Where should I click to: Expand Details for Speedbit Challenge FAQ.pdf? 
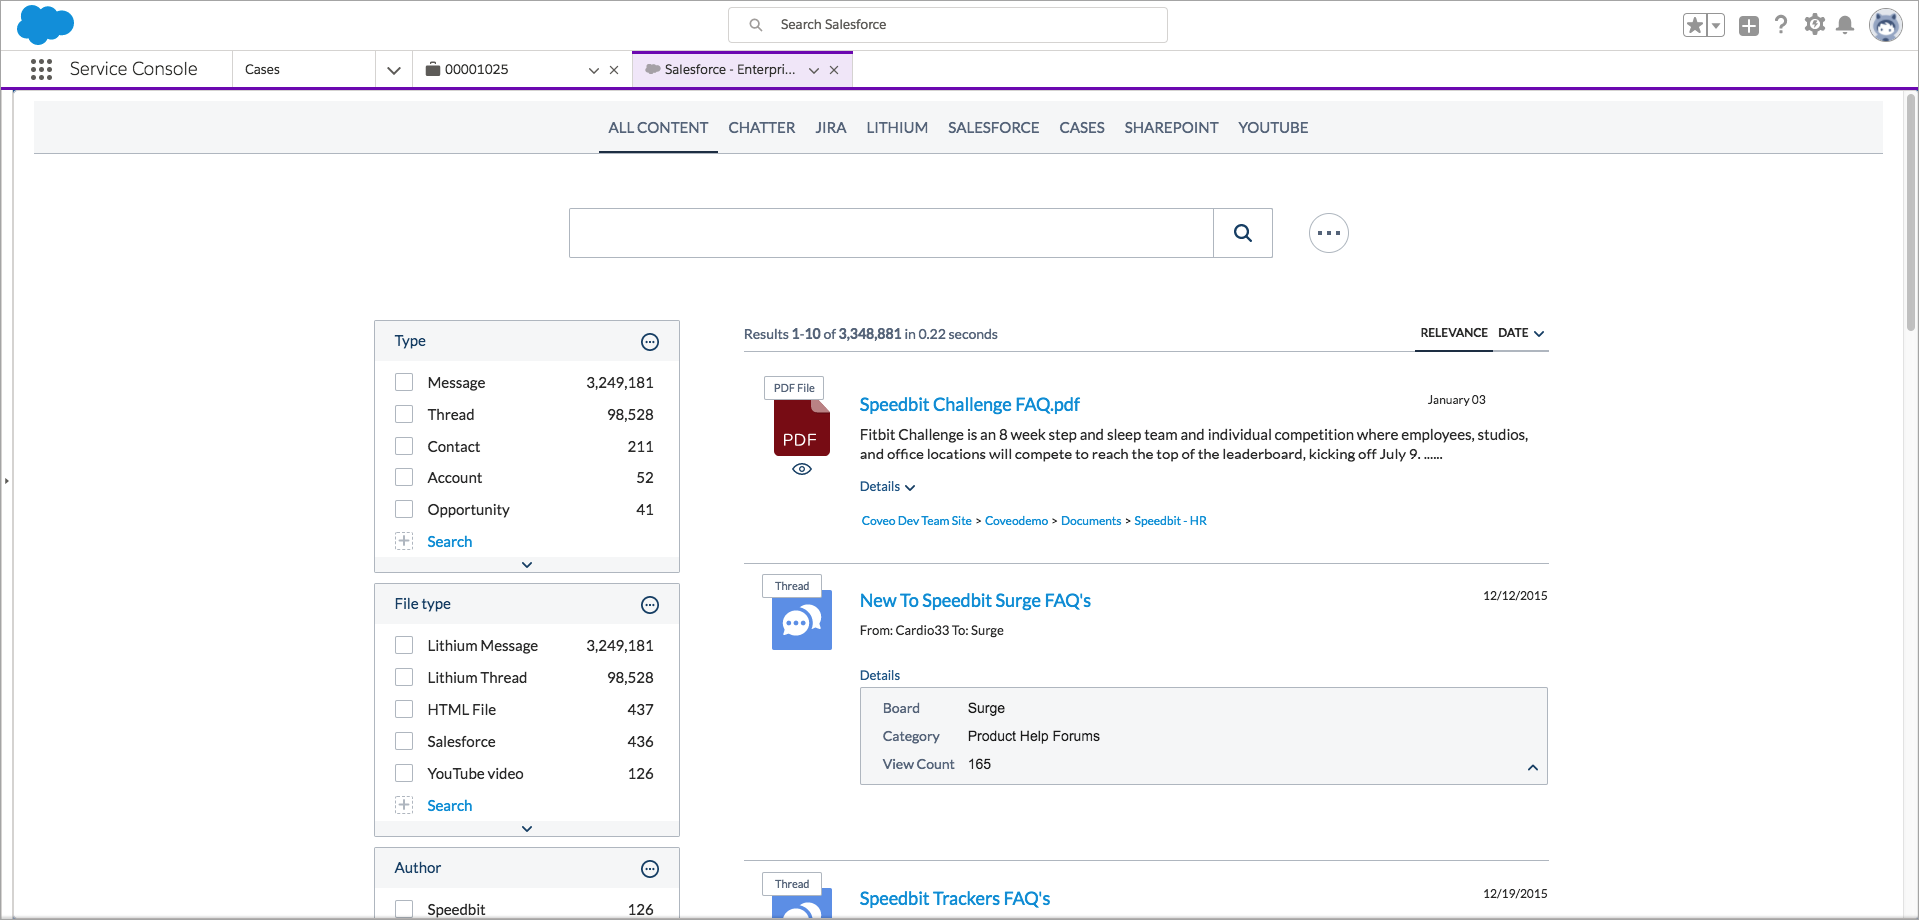(887, 487)
